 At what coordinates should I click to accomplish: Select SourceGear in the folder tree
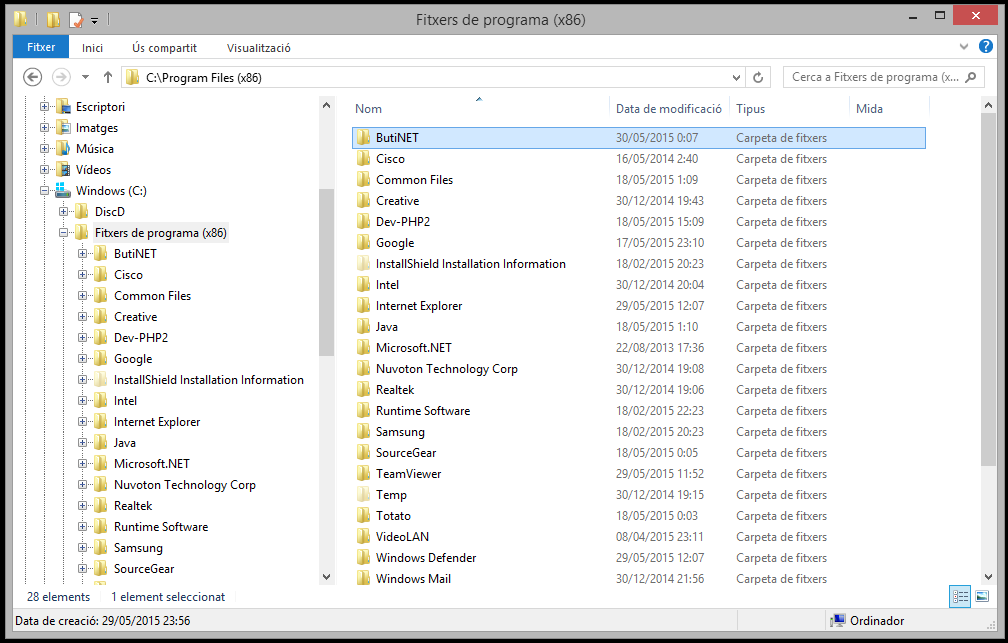tap(144, 569)
